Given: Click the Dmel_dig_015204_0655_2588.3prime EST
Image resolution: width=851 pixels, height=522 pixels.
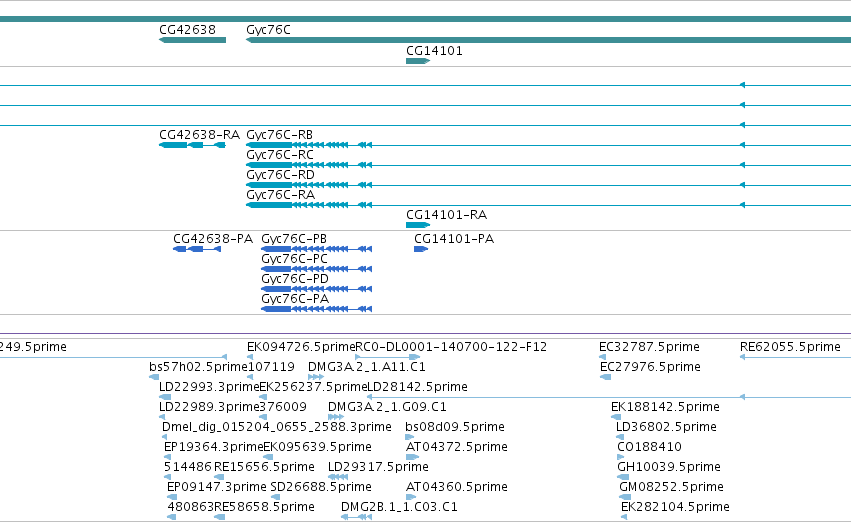Looking at the screenshot, I should pos(164,437).
